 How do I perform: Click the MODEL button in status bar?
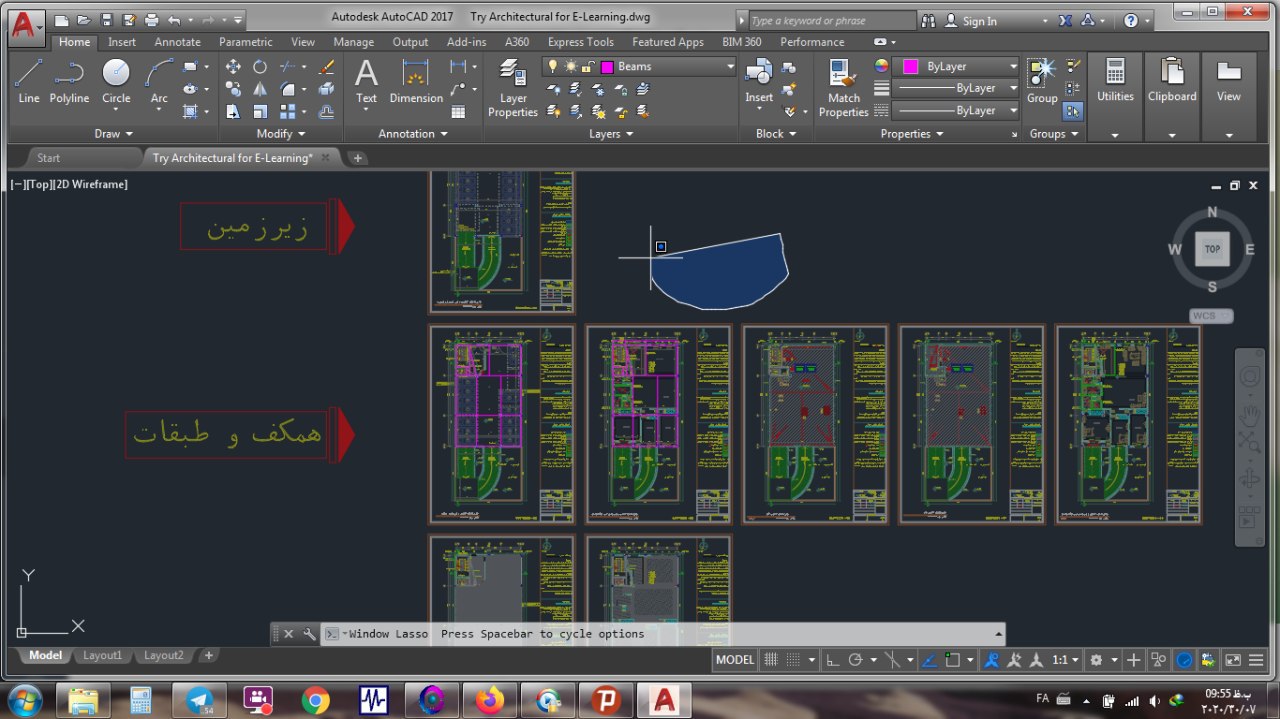735,660
